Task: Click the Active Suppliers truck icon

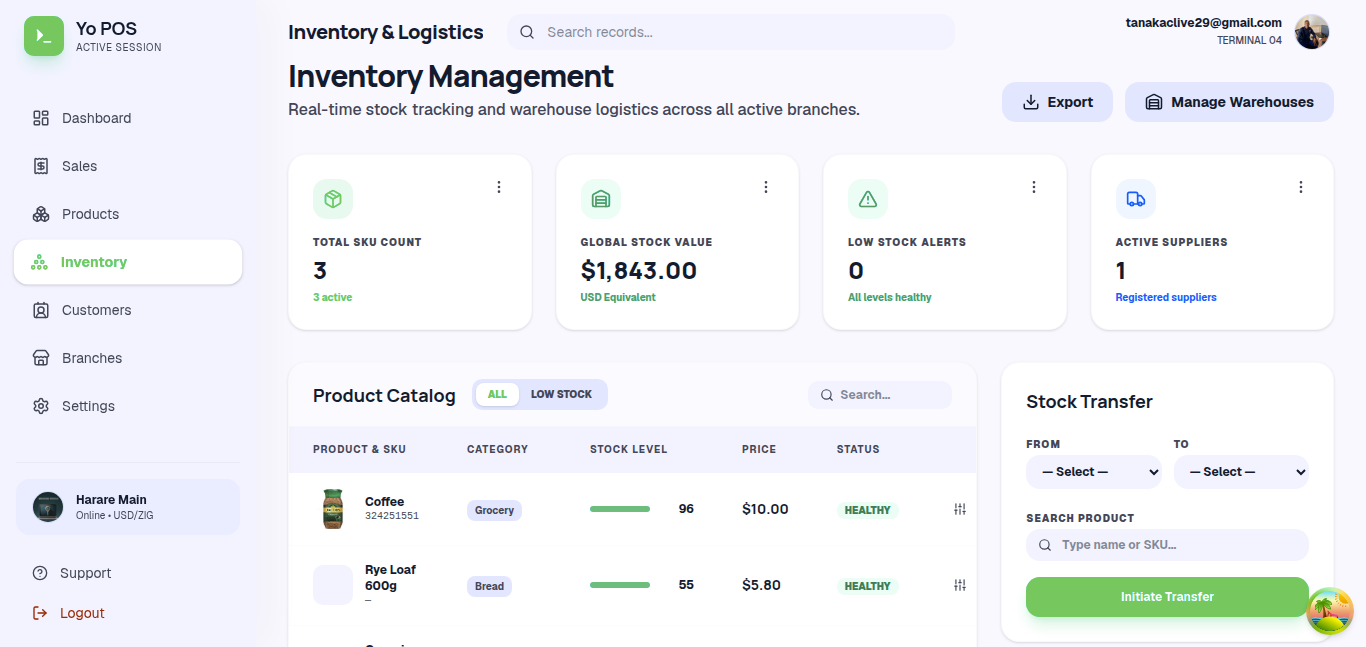Action: point(1136,199)
